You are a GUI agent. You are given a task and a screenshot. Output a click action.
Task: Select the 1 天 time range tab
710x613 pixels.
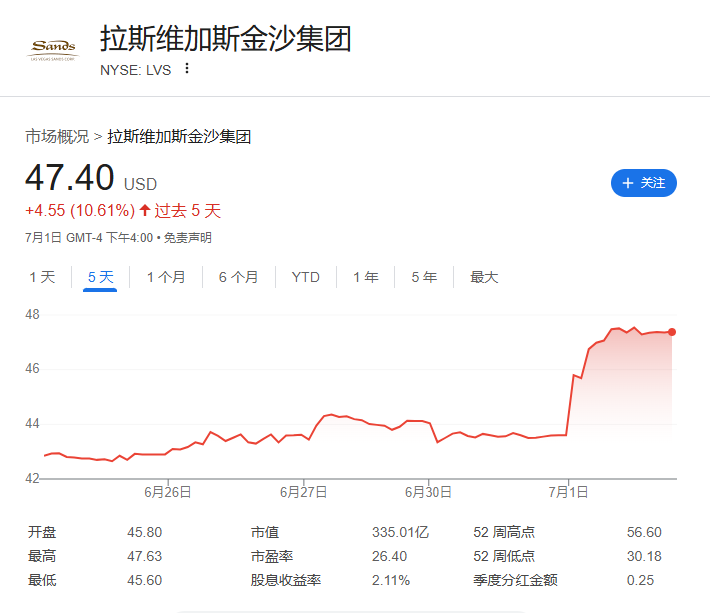42,277
